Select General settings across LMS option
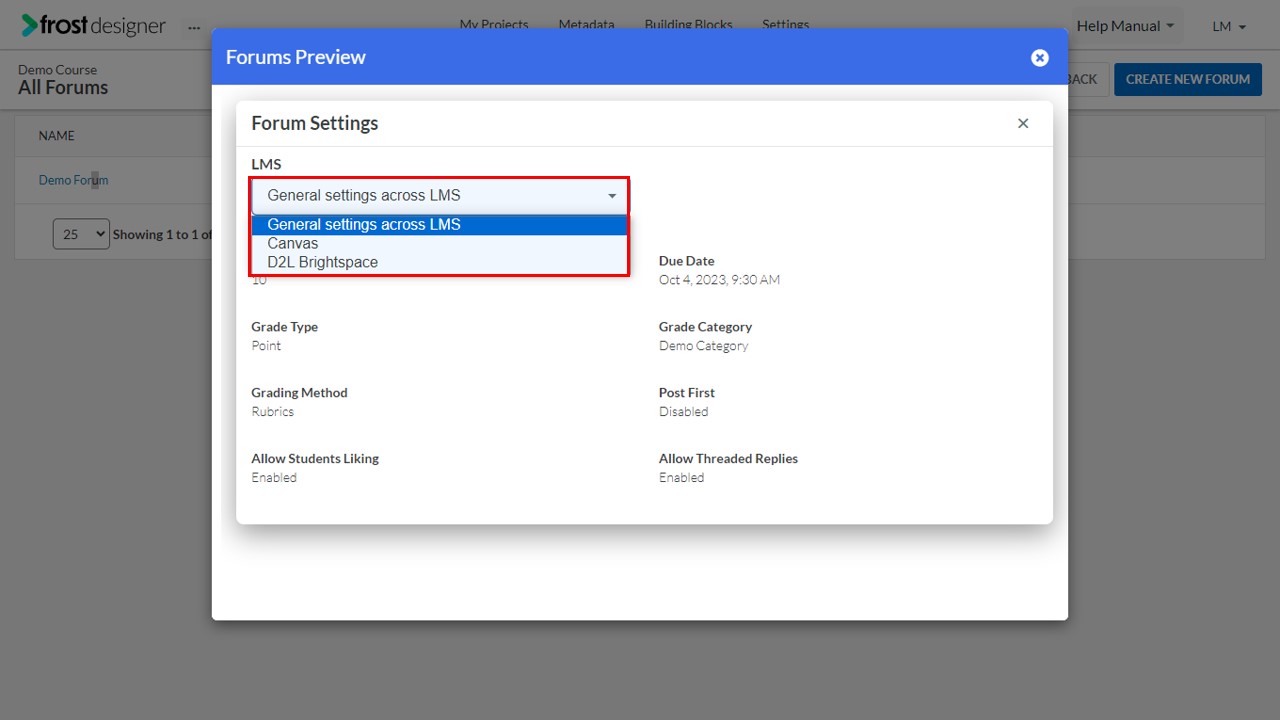This screenshot has height=720, width=1280. pos(440,225)
